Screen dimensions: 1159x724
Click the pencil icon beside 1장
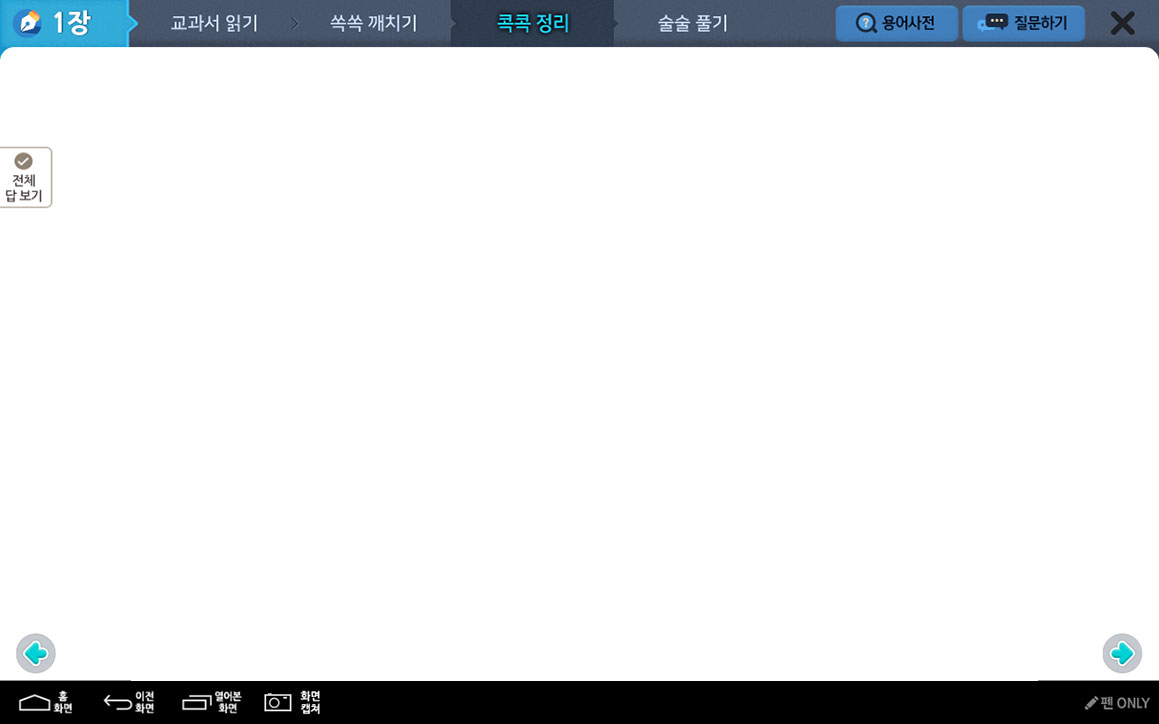(29, 23)
